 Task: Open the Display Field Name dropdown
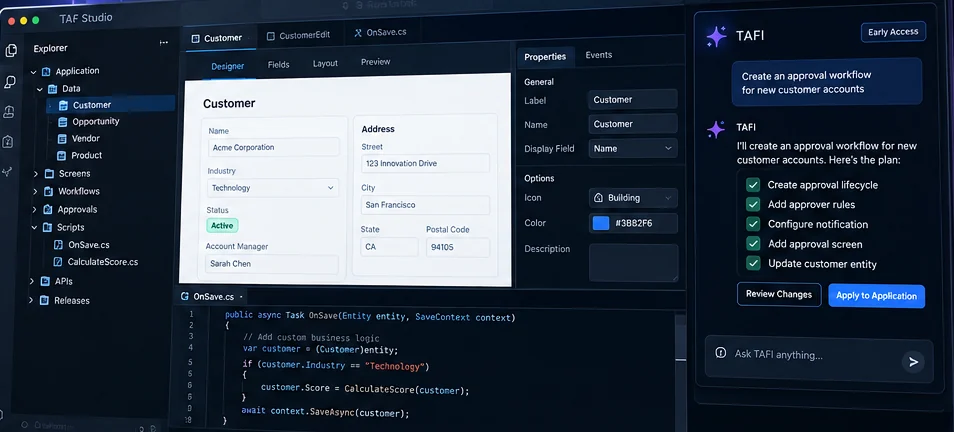pyautogui.click(x=633, y=148)
